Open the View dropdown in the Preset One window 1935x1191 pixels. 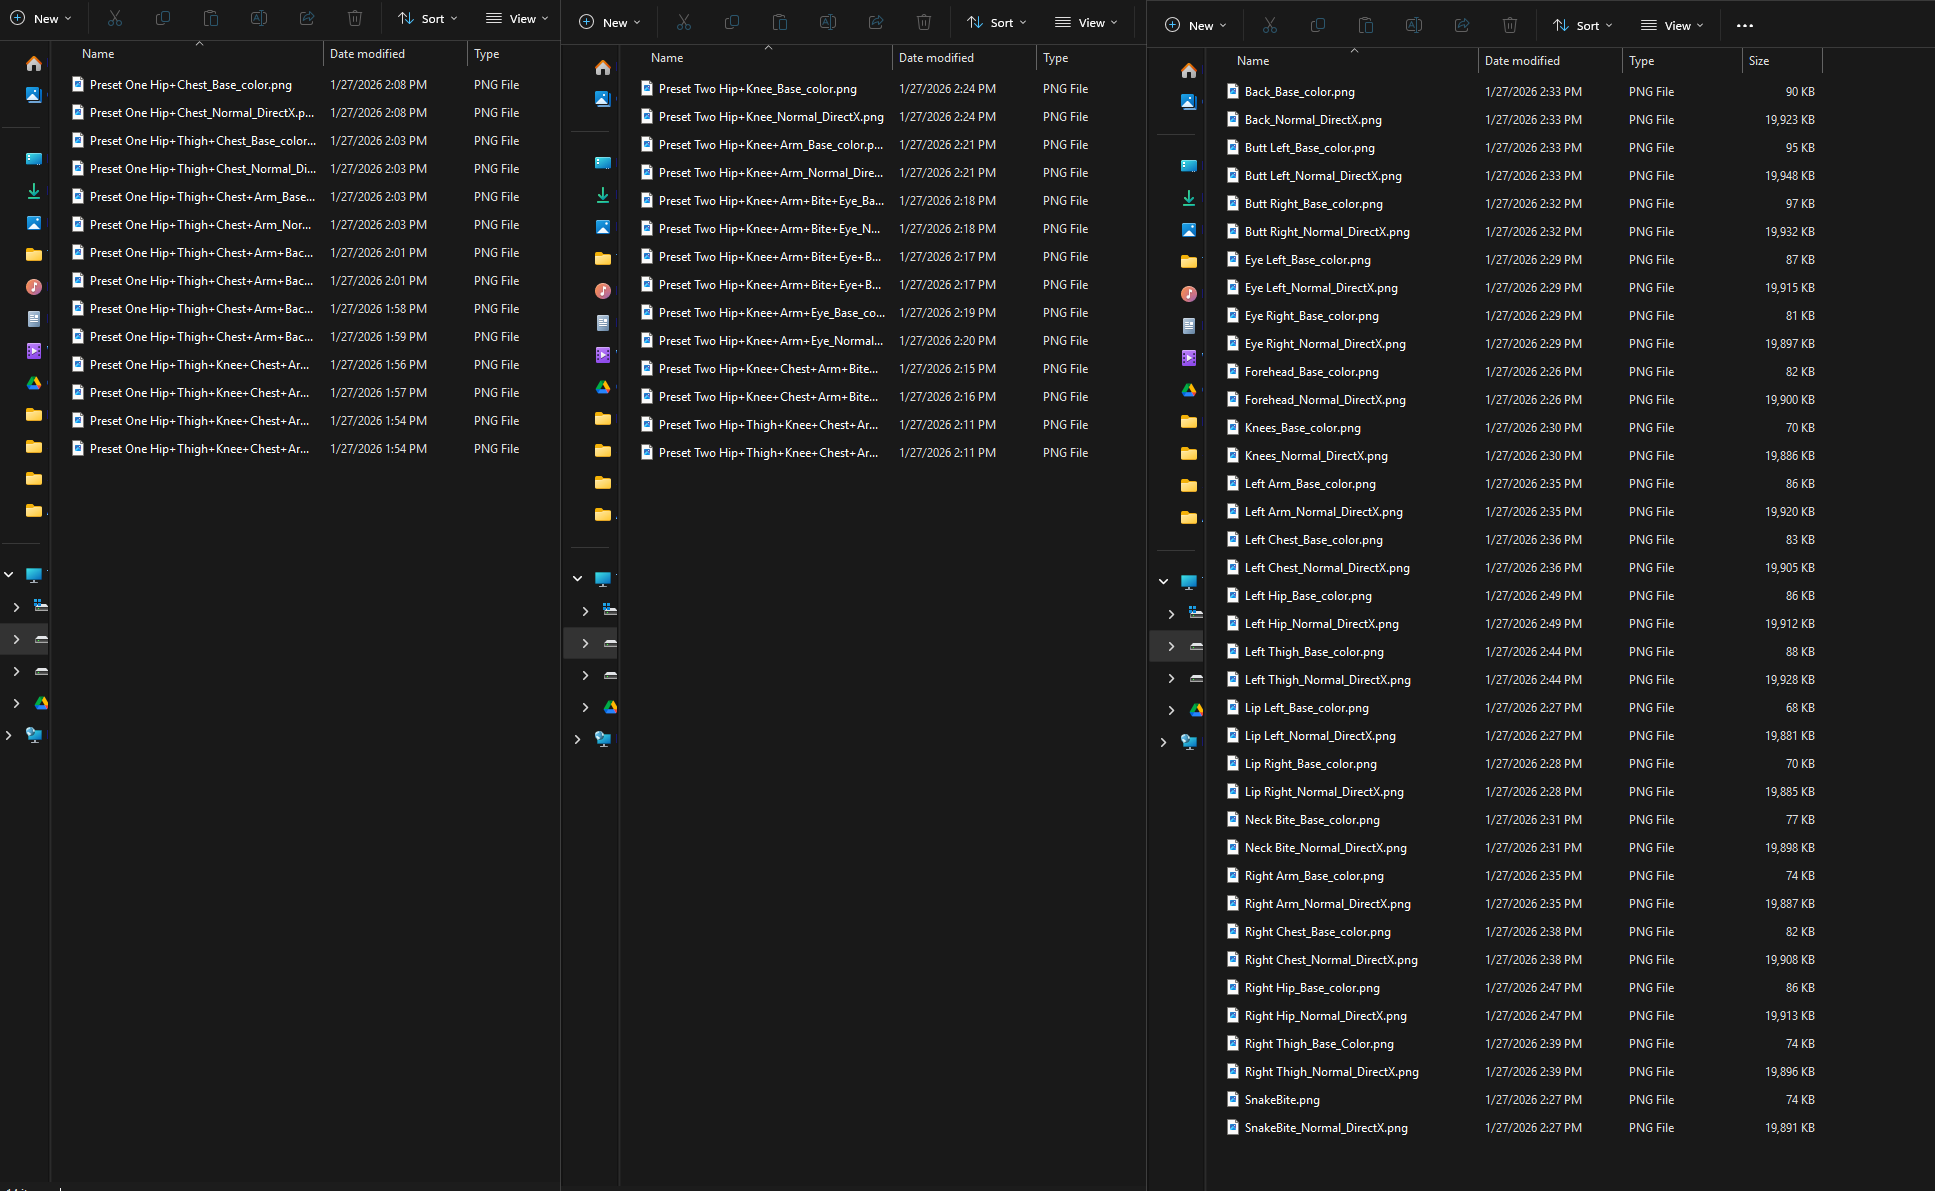[x=517, y=18]
